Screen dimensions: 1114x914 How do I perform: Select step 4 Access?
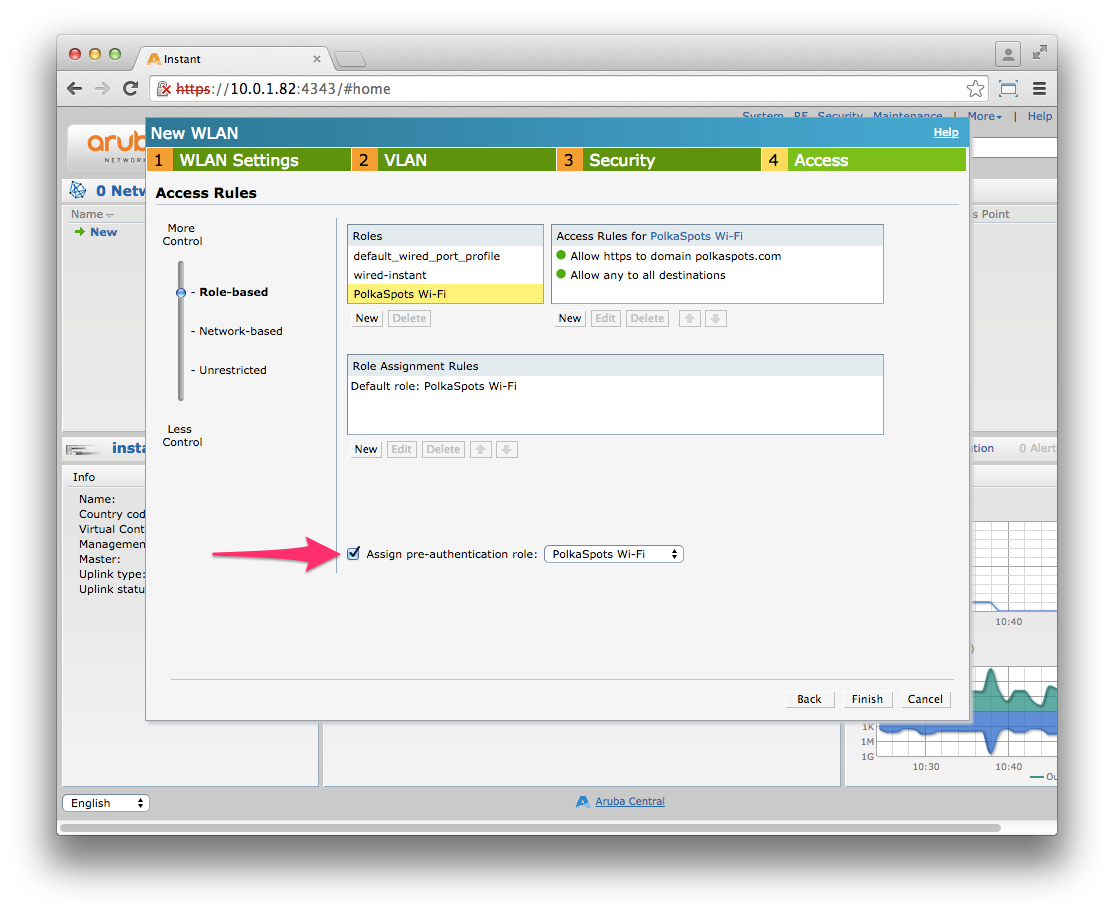(863, 160)
